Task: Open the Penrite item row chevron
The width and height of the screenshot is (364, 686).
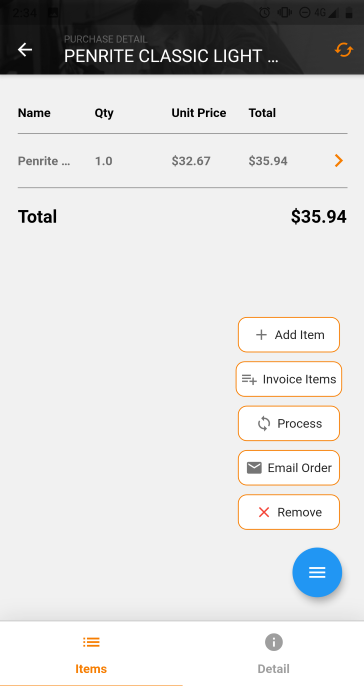Action: tap(338, 161)
